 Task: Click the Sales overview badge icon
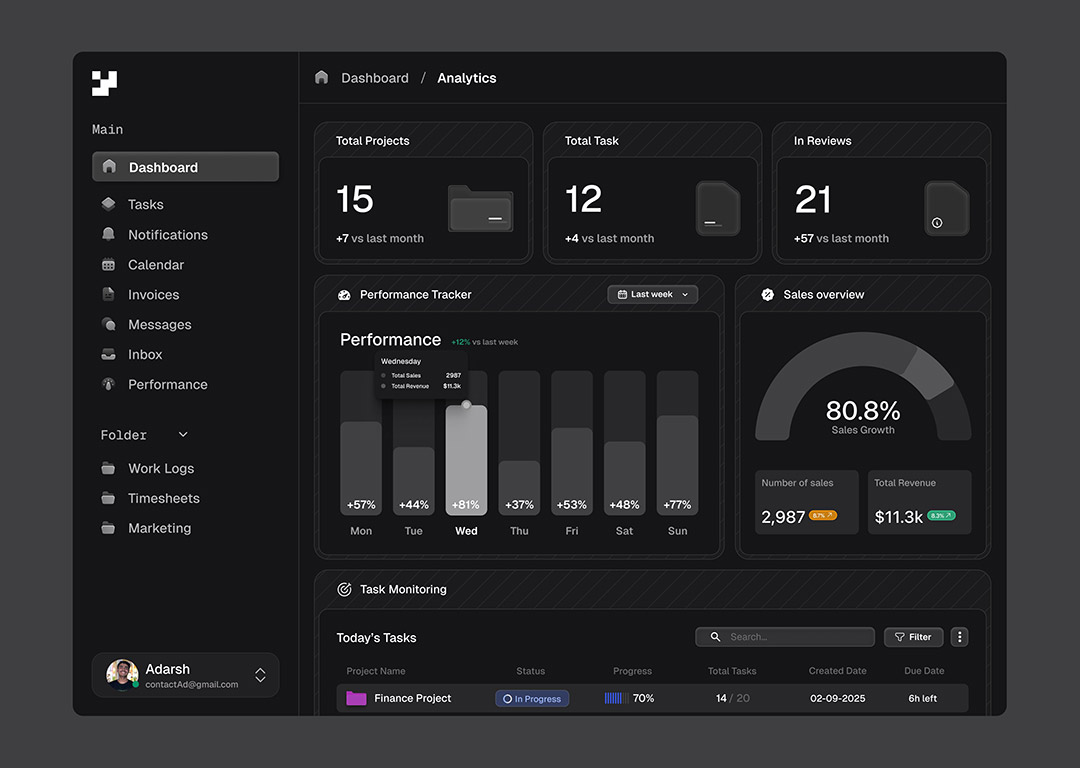pos(768,294)
